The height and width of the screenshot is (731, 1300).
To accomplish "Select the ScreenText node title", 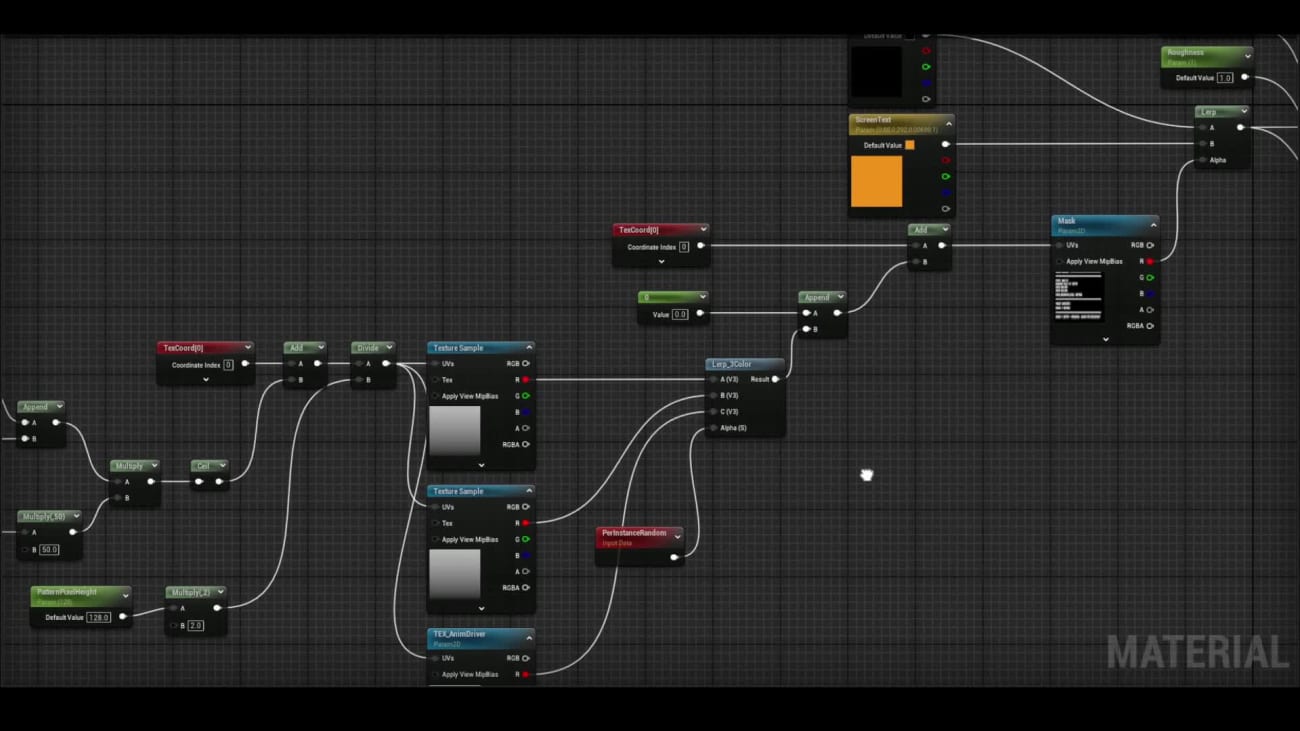I will (x=873, y=120).
